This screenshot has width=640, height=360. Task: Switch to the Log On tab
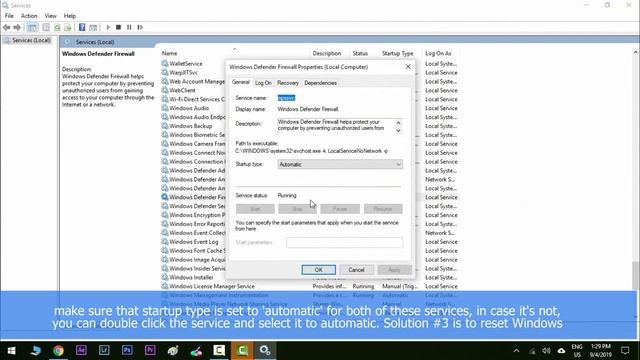coord(263,83)
